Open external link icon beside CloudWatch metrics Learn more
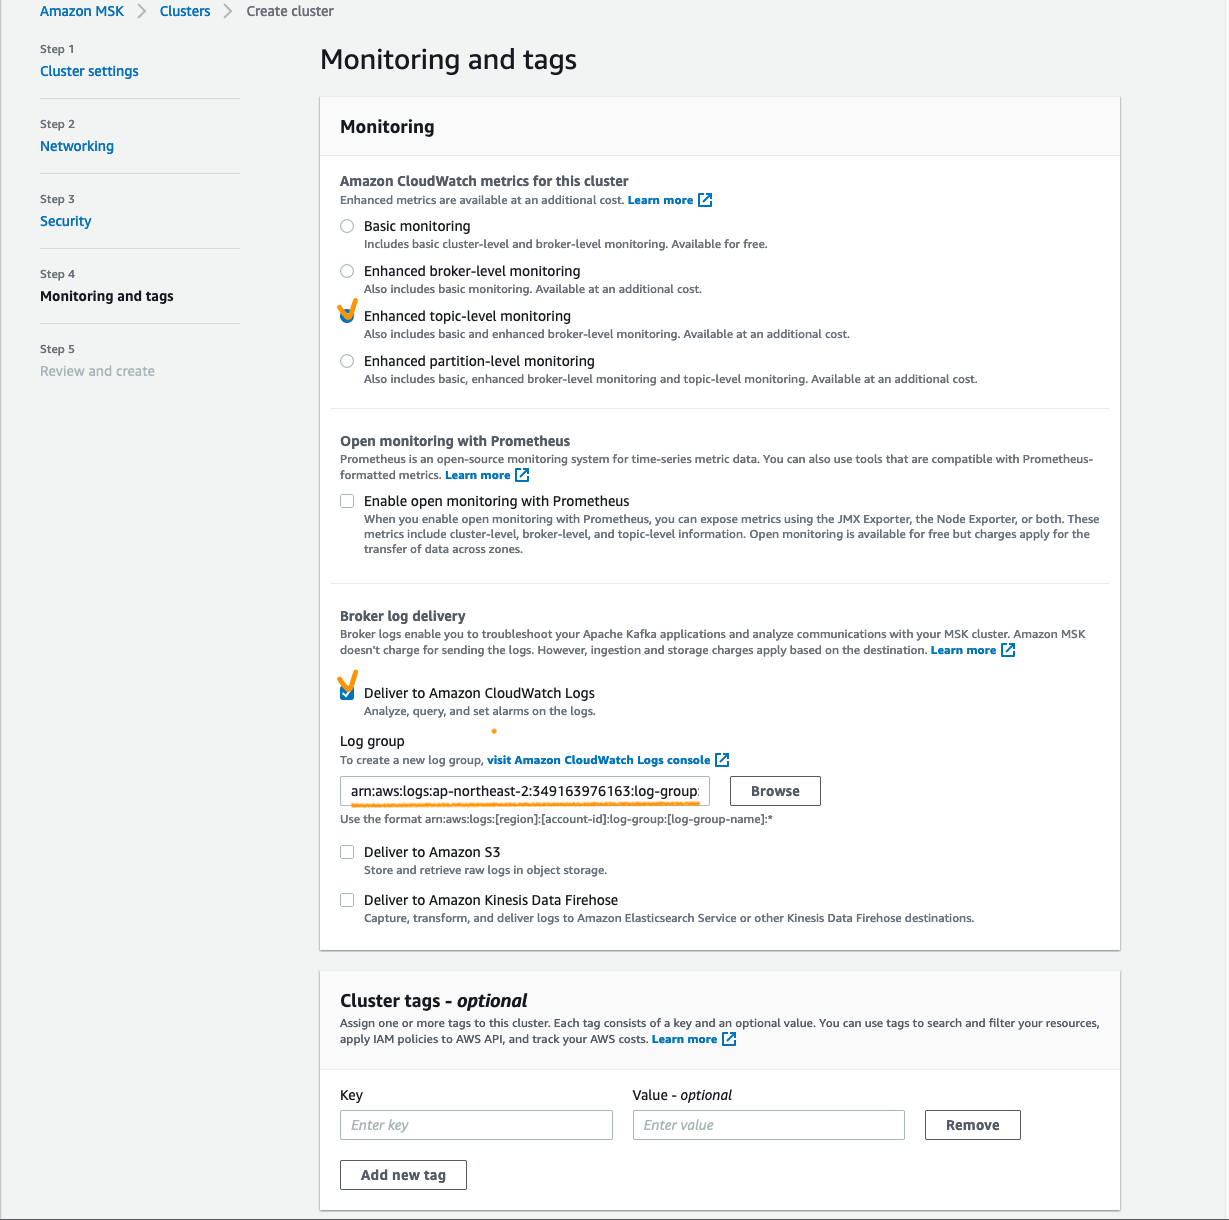The width and height of the screenshot is (1229, 1220). (705, 200)
